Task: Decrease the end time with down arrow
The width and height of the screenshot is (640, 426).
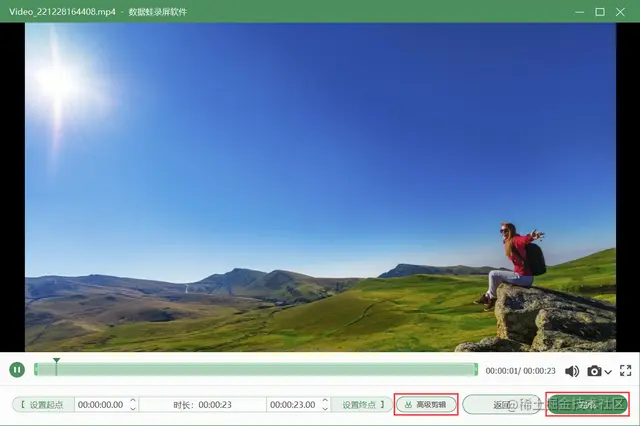Action: tap(325, 408)
